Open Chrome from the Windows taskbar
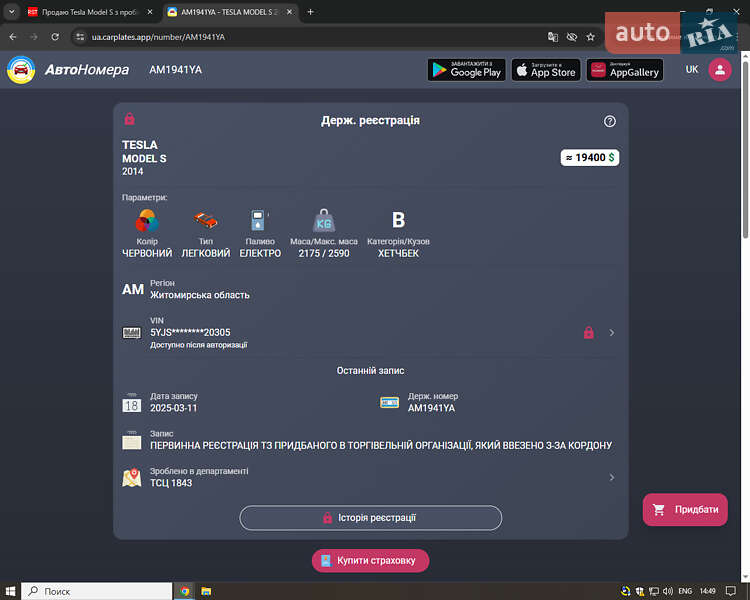Image resolution: width=750 pixels, height=600 pixels. coord(185,591)
